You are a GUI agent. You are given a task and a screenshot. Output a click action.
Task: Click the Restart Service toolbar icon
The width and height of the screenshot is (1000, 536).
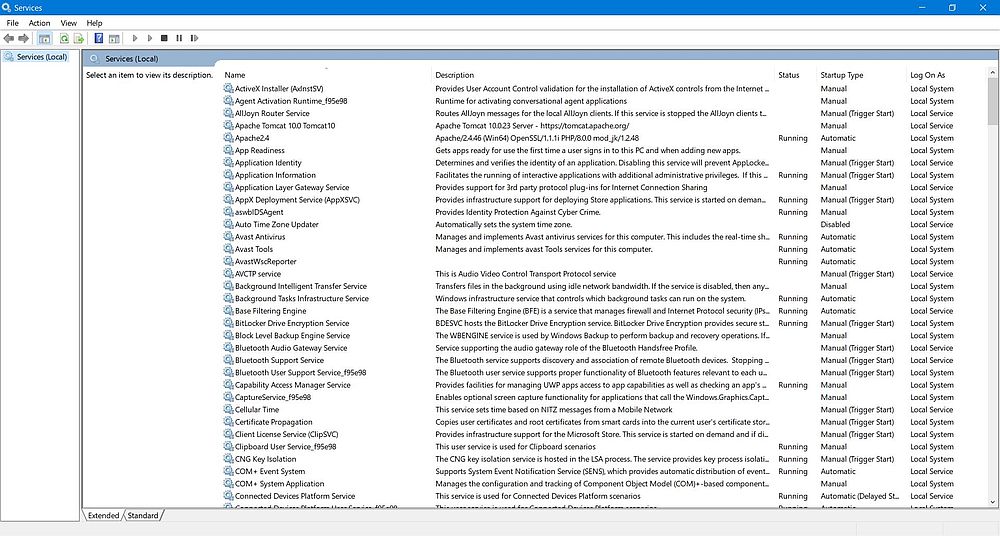[194, 38]
